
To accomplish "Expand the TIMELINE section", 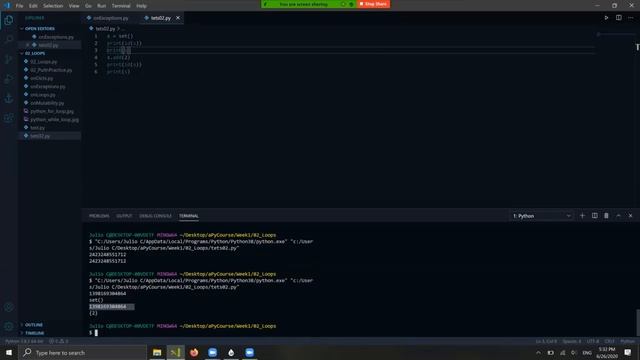I will 35,333.
